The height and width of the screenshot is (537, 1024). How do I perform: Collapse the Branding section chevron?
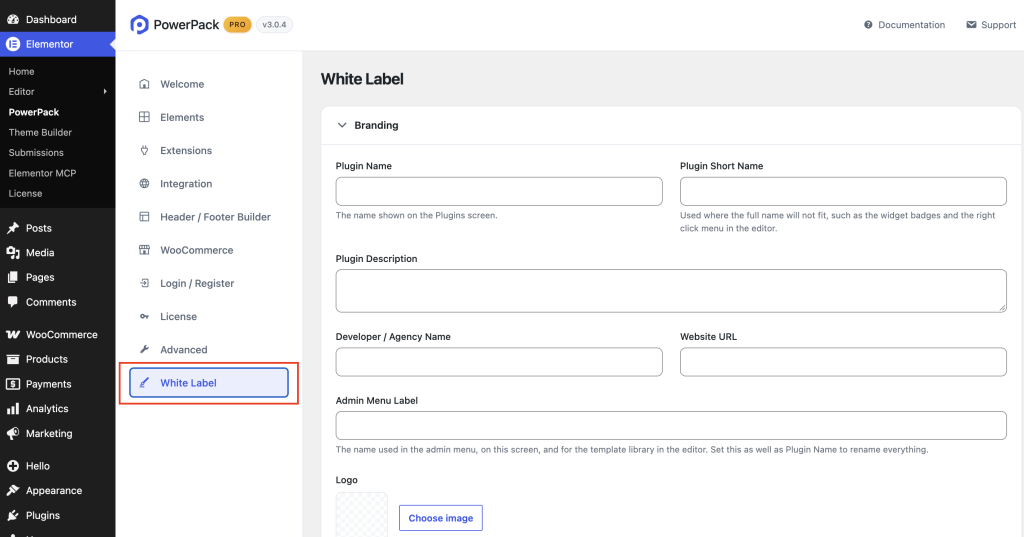click(x=342, y=125)
